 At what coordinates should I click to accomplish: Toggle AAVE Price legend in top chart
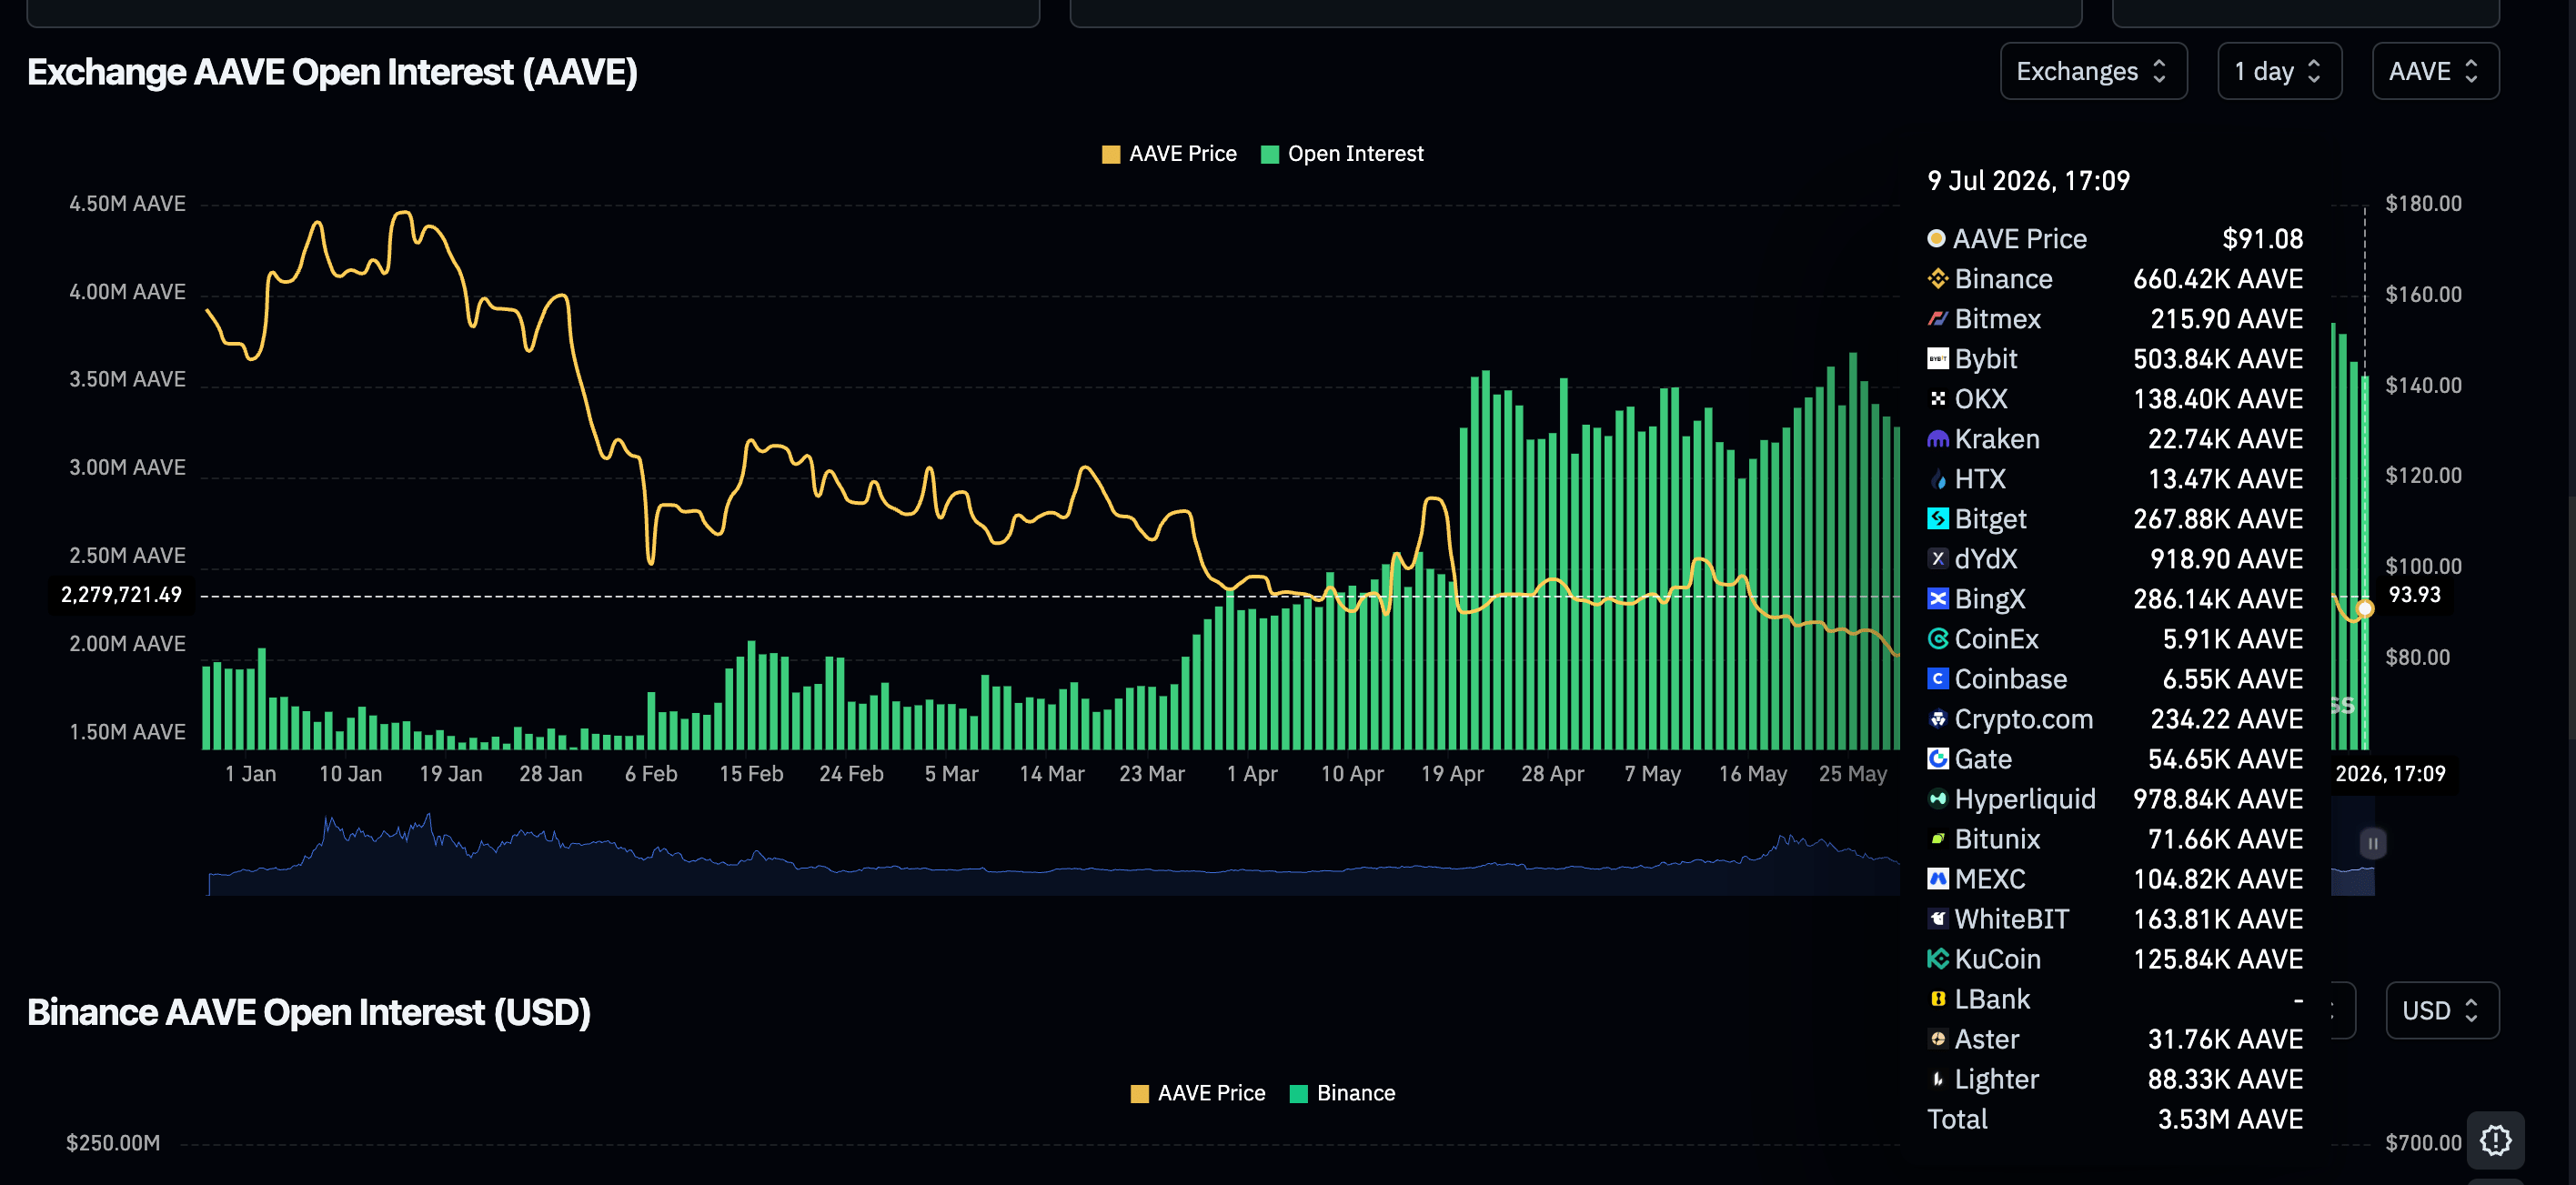[1169, 154]
